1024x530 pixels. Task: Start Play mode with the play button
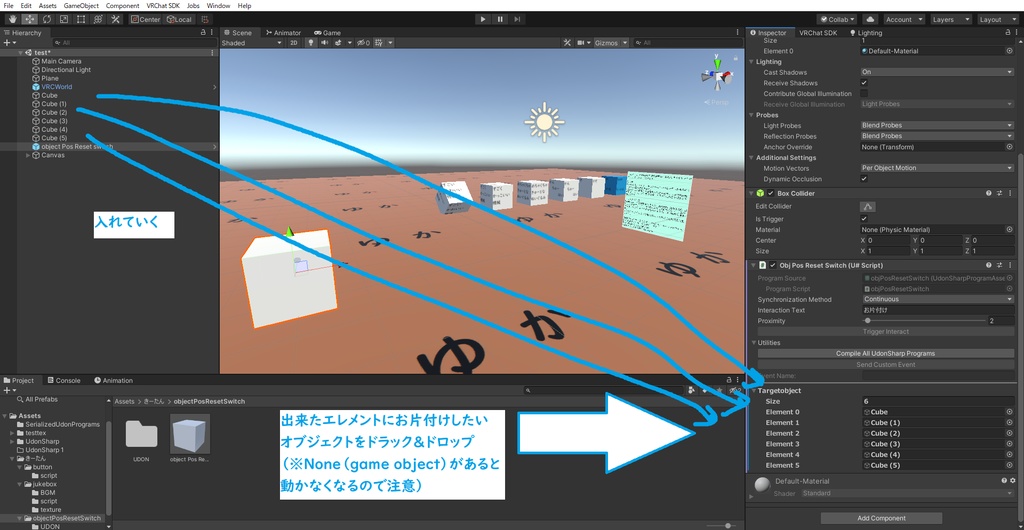point(483,19)
